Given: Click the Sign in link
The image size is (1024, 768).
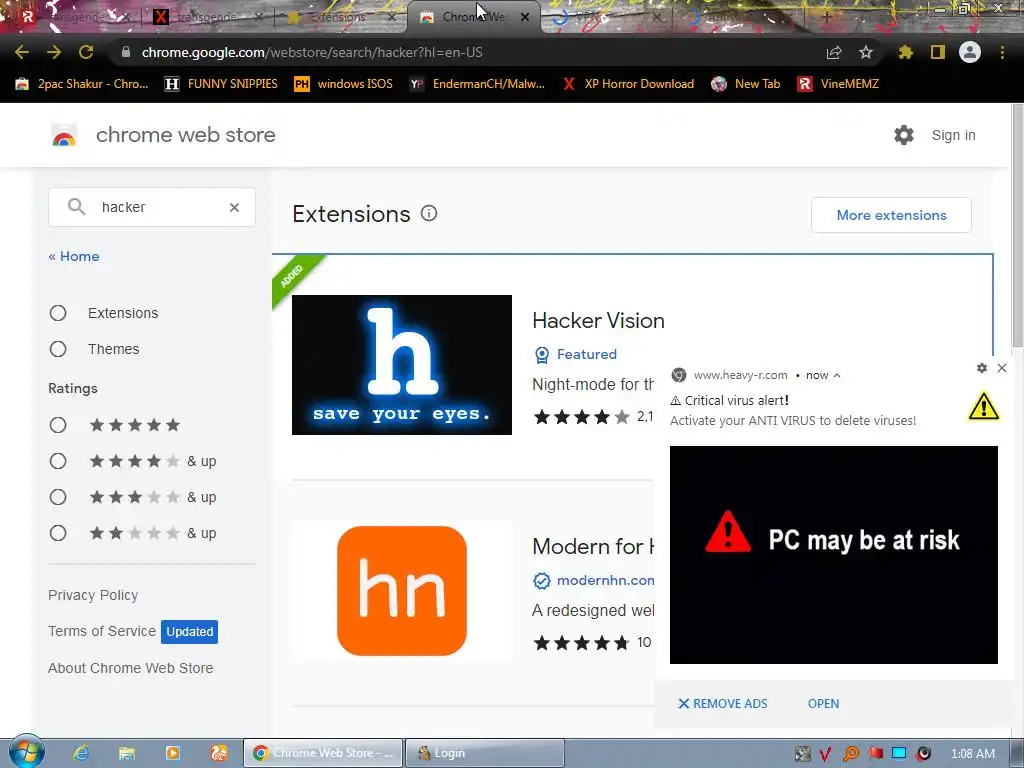Looking at the screenshot, I should 953,135.
